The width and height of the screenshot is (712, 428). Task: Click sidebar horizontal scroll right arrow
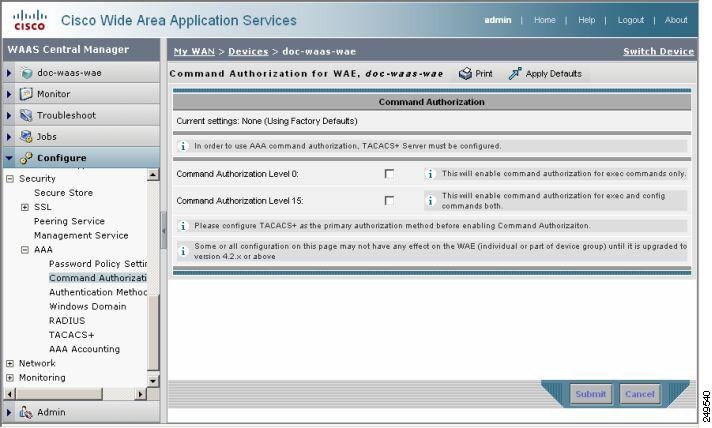141,394
